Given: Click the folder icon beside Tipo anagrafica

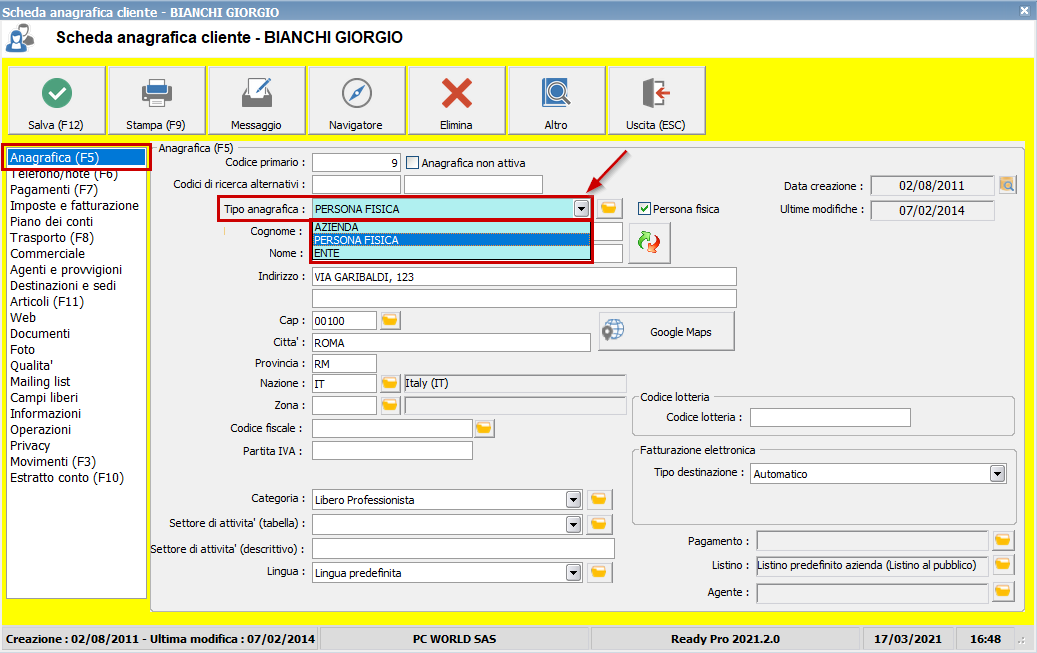Looking at the screenshot, I should point(608,208).
